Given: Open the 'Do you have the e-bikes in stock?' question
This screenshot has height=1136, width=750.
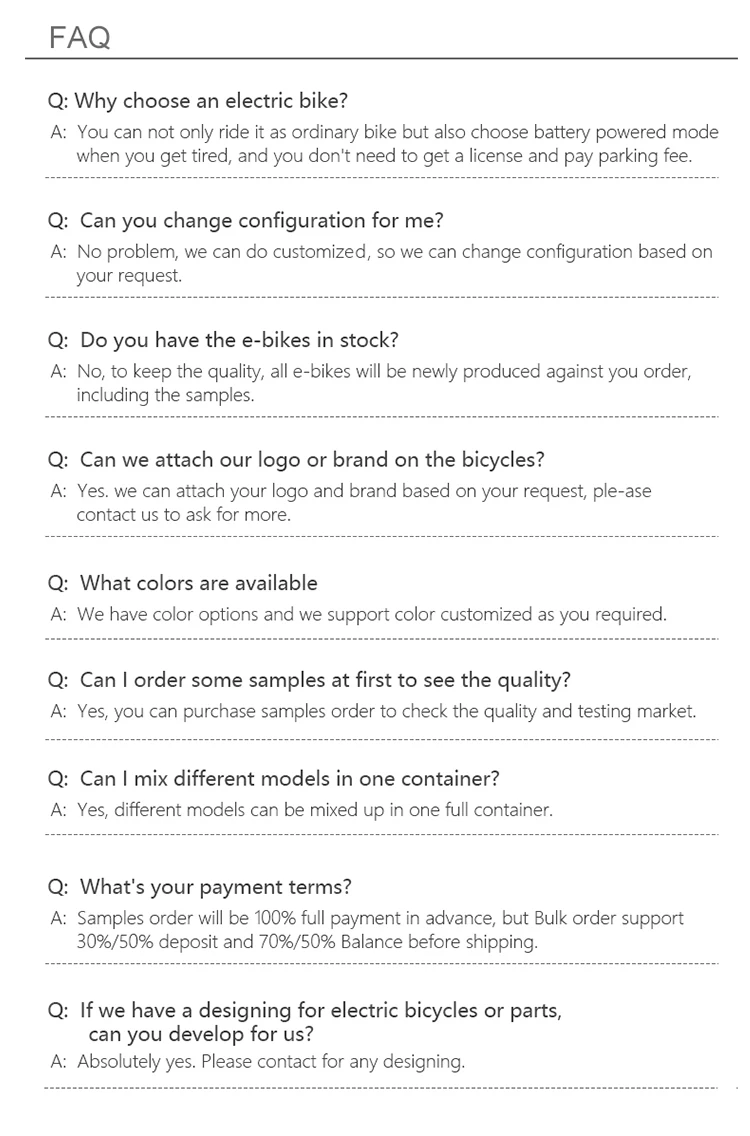Looking at the screenshot, I should pos(224,340).
